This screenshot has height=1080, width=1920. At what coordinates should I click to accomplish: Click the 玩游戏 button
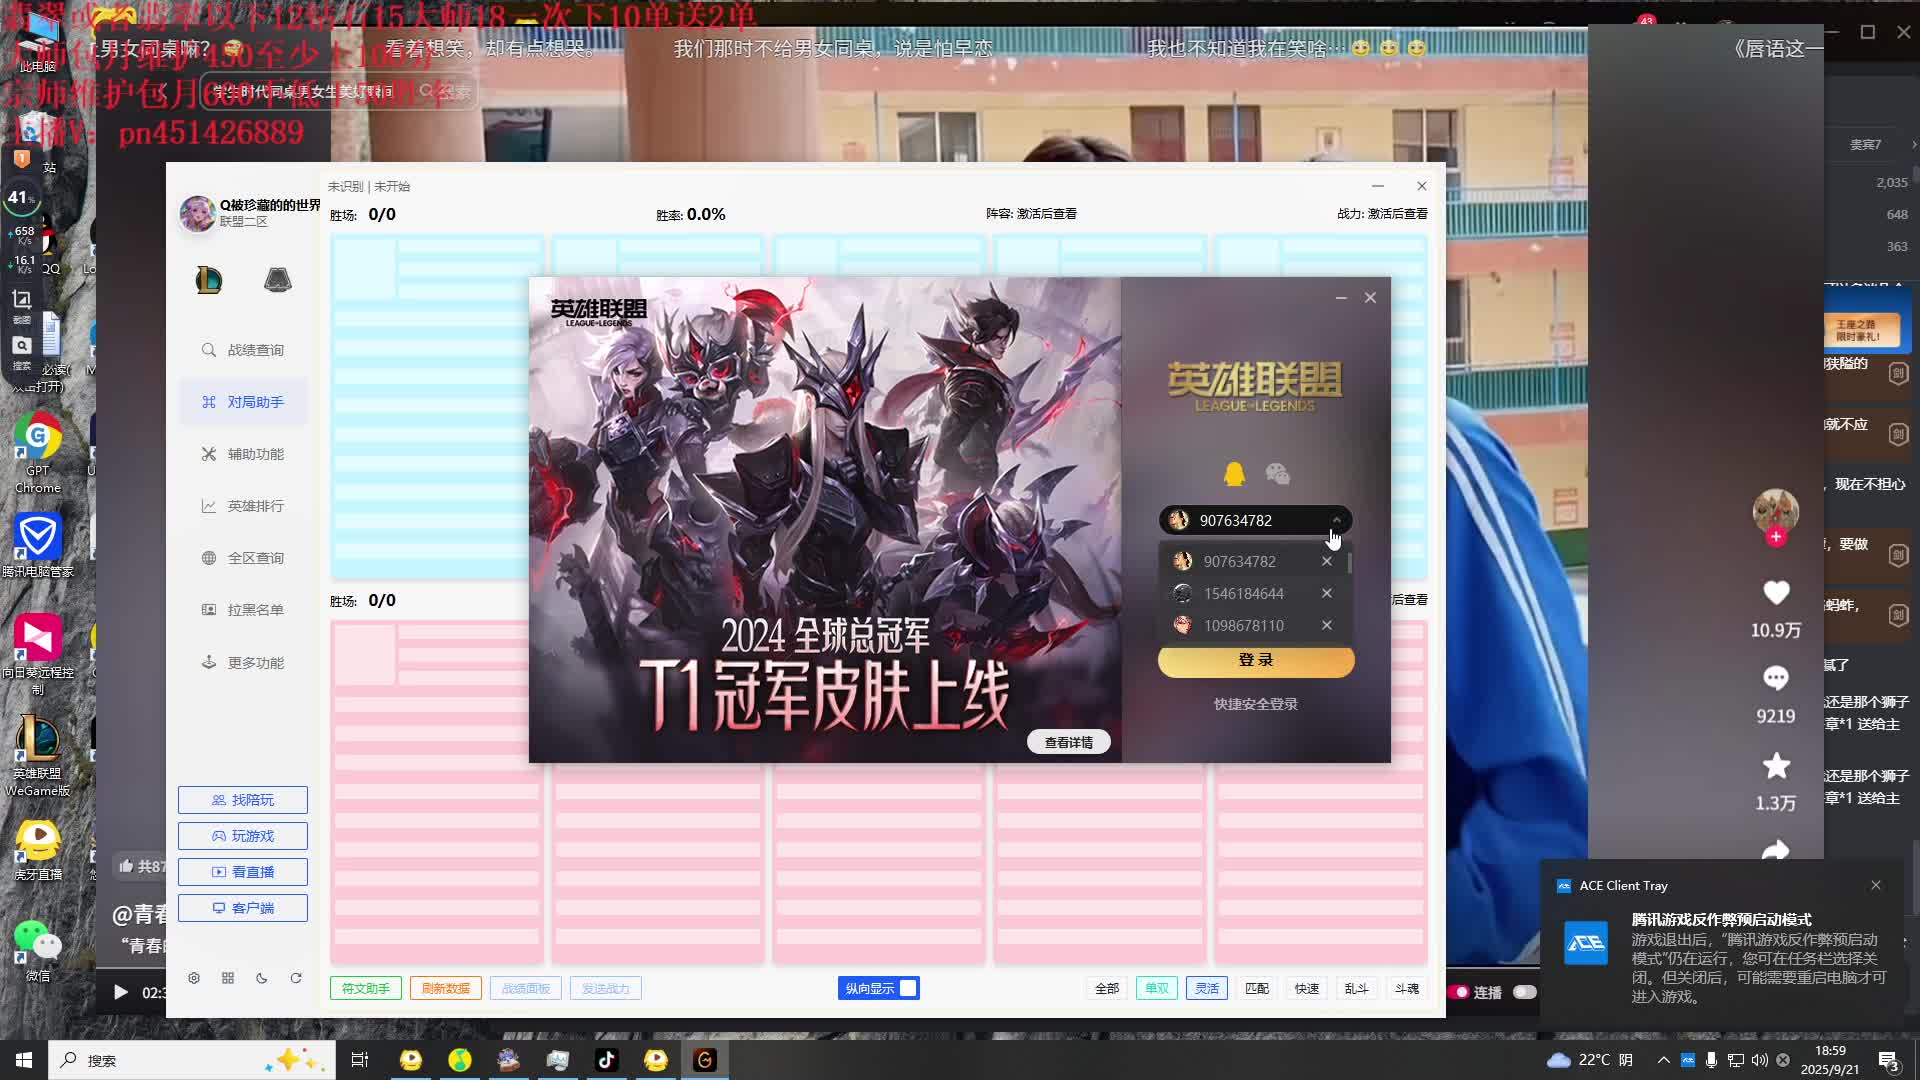(243, 836)
